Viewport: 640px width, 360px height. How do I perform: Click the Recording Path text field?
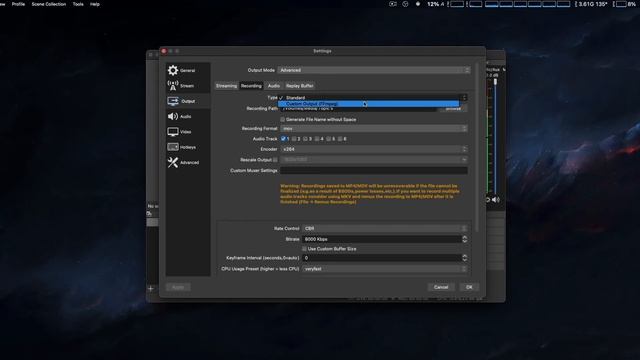point(358,109)
